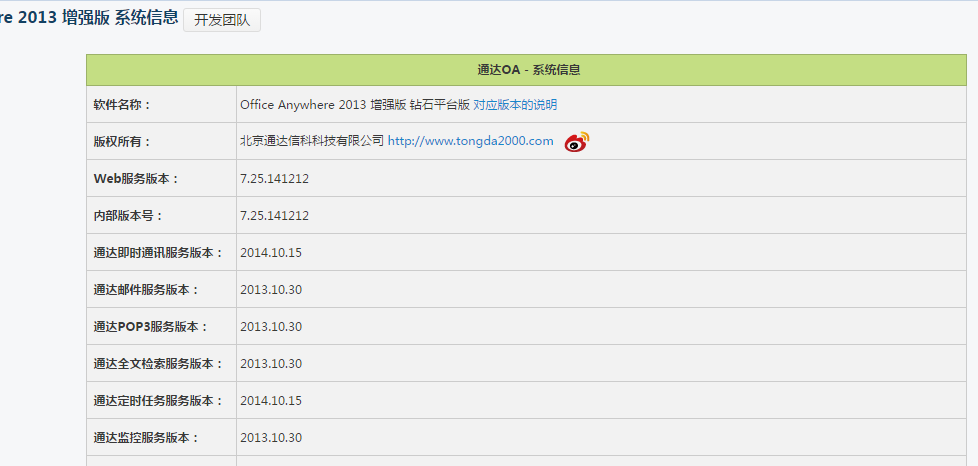The height and width of the screenshot is (466, 978).
Task: Select 通达POP3服务版本 value 2013.10.30
Action: (271, 327)
